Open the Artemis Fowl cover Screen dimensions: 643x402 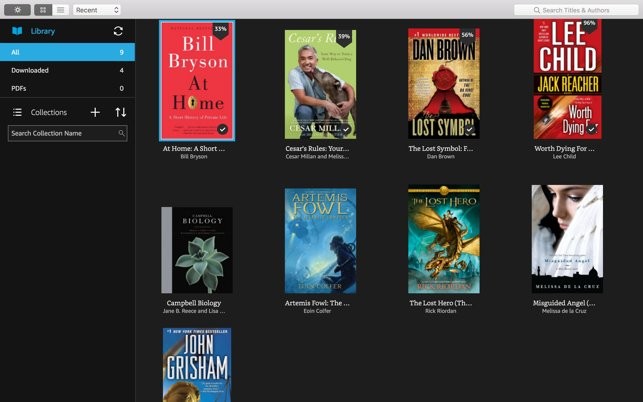pyautogui.click(x=320, y=241)
